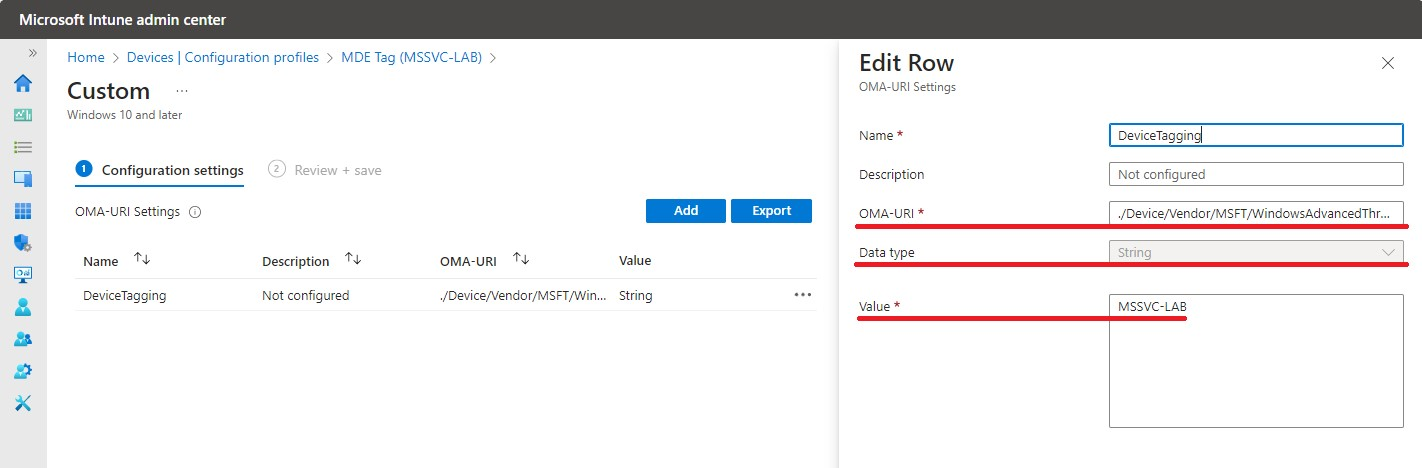Image resolution: width=1422 pixels, height=468 pixels.
Task: Open Home icon in sidebar
Action: point(22,83)
